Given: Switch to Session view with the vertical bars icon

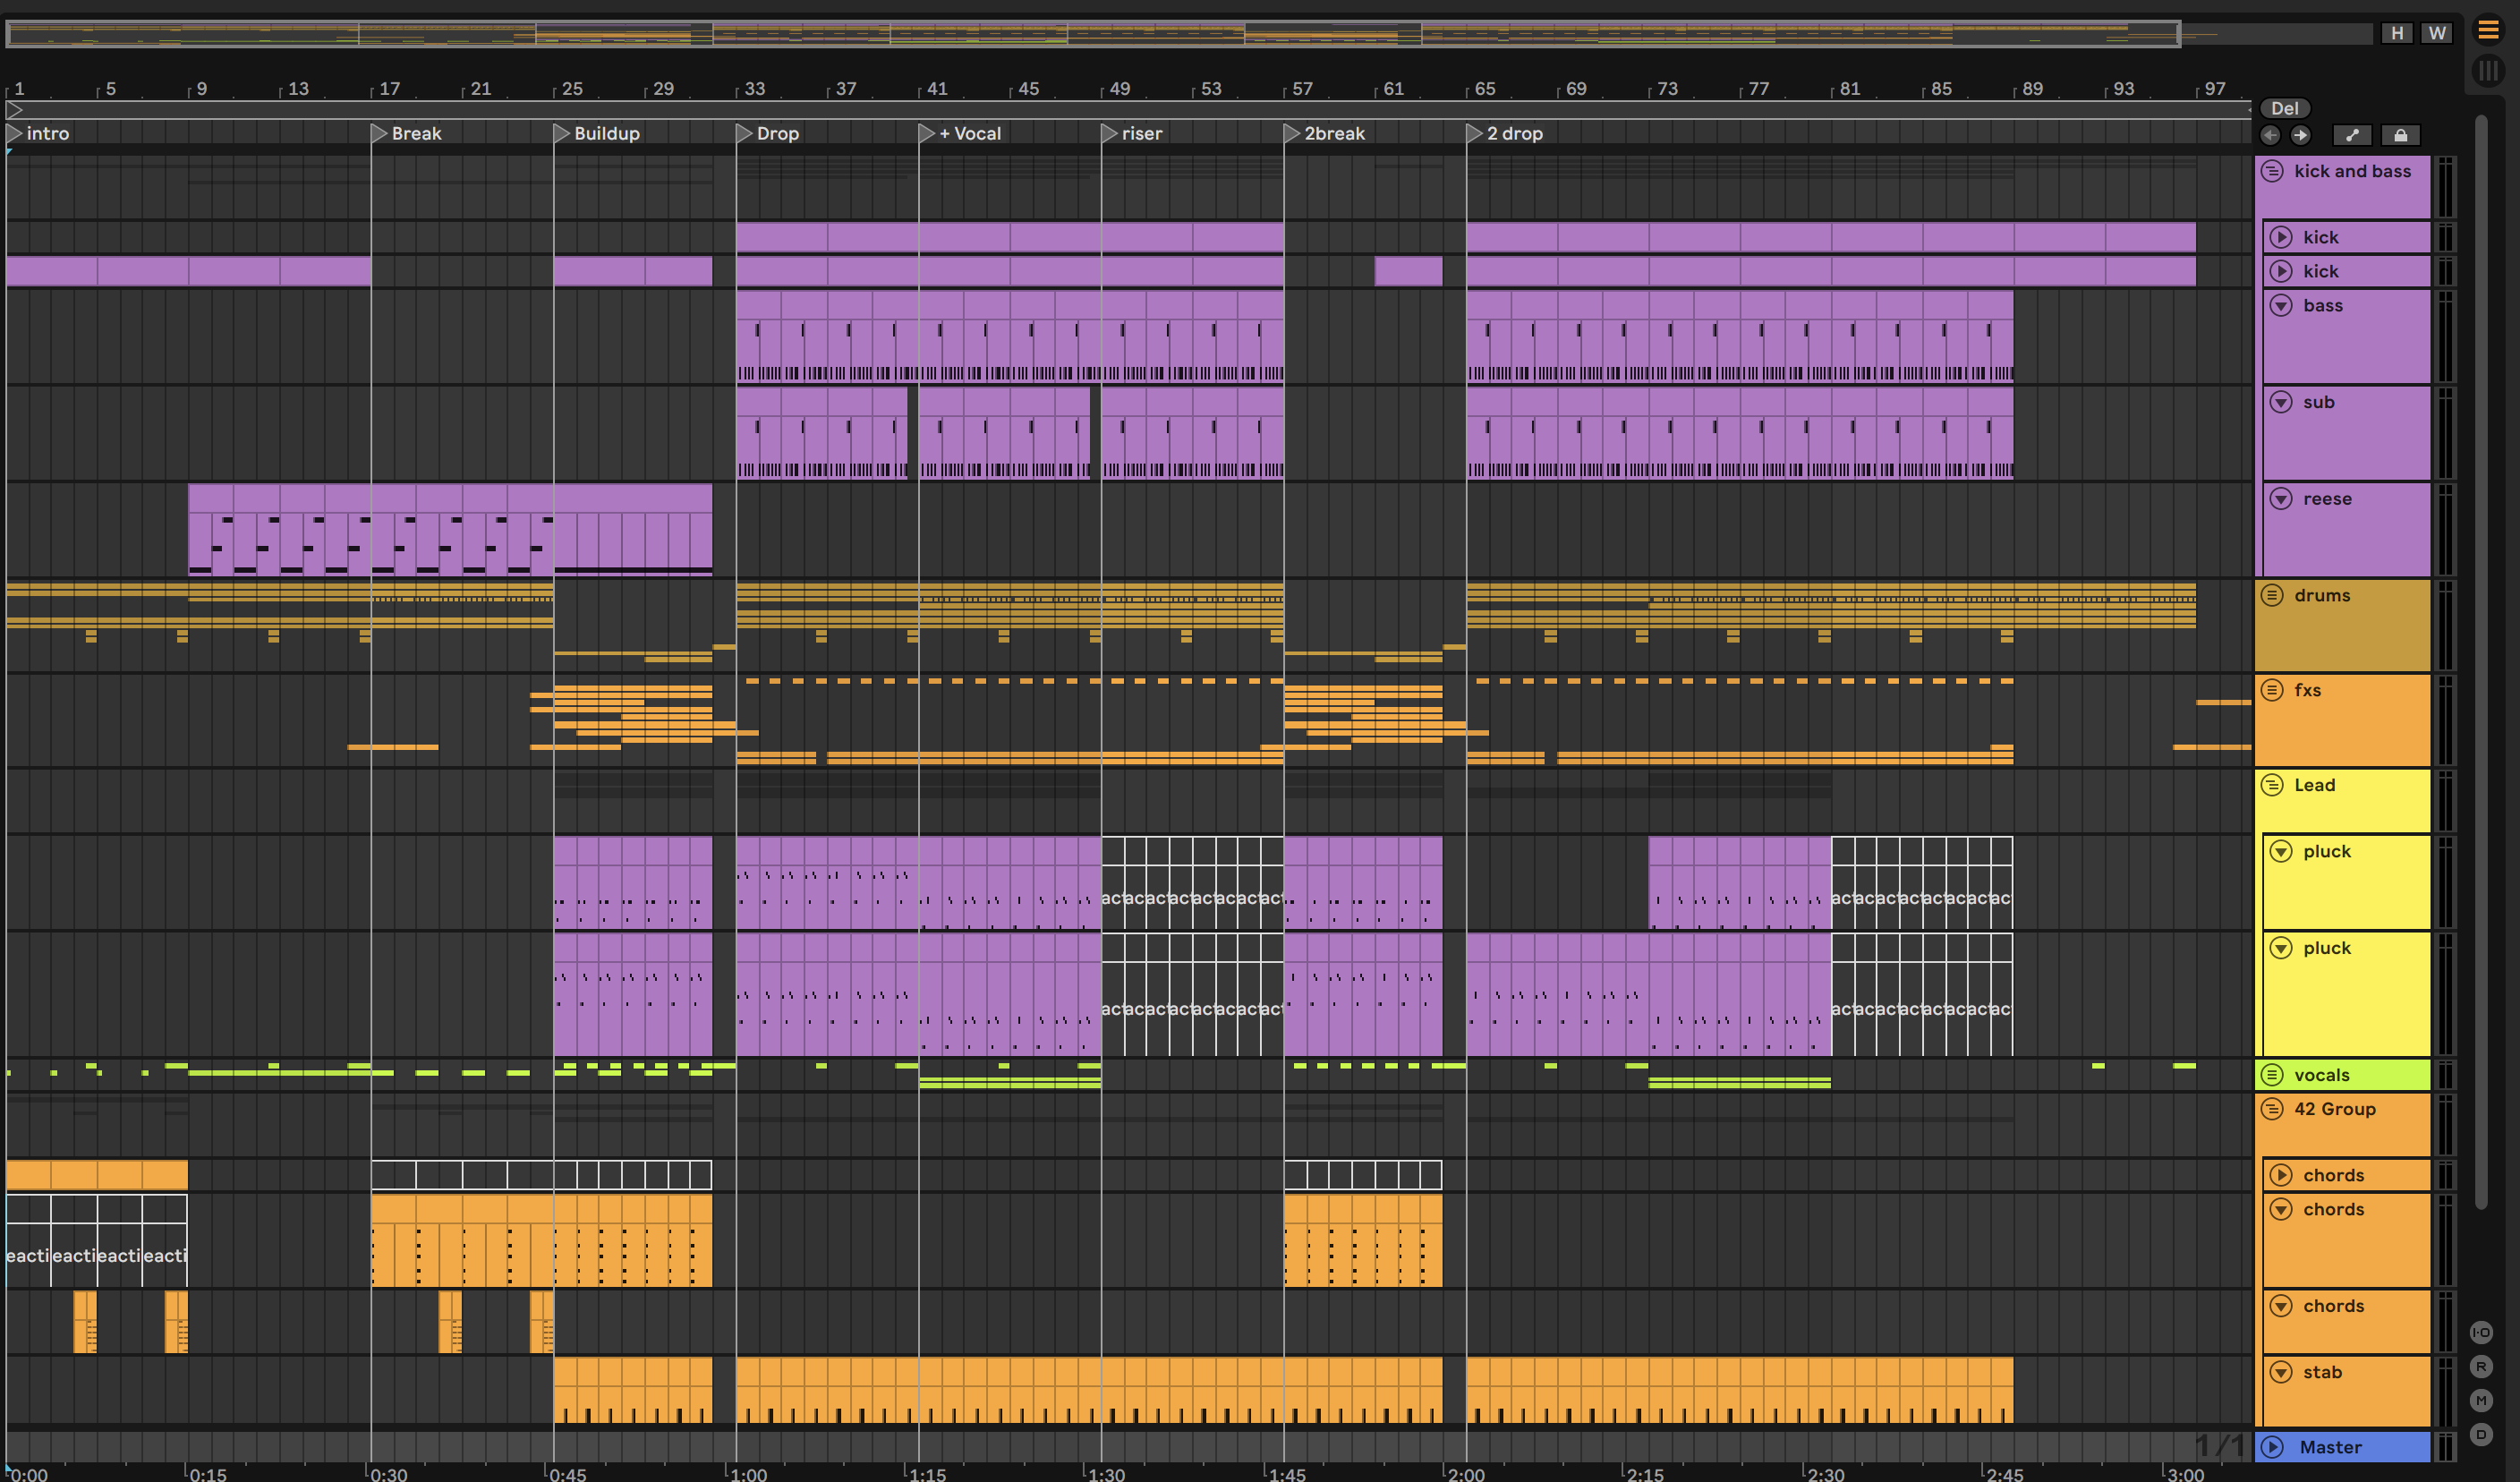Looking at the screenshot, I should [2488, 71].
